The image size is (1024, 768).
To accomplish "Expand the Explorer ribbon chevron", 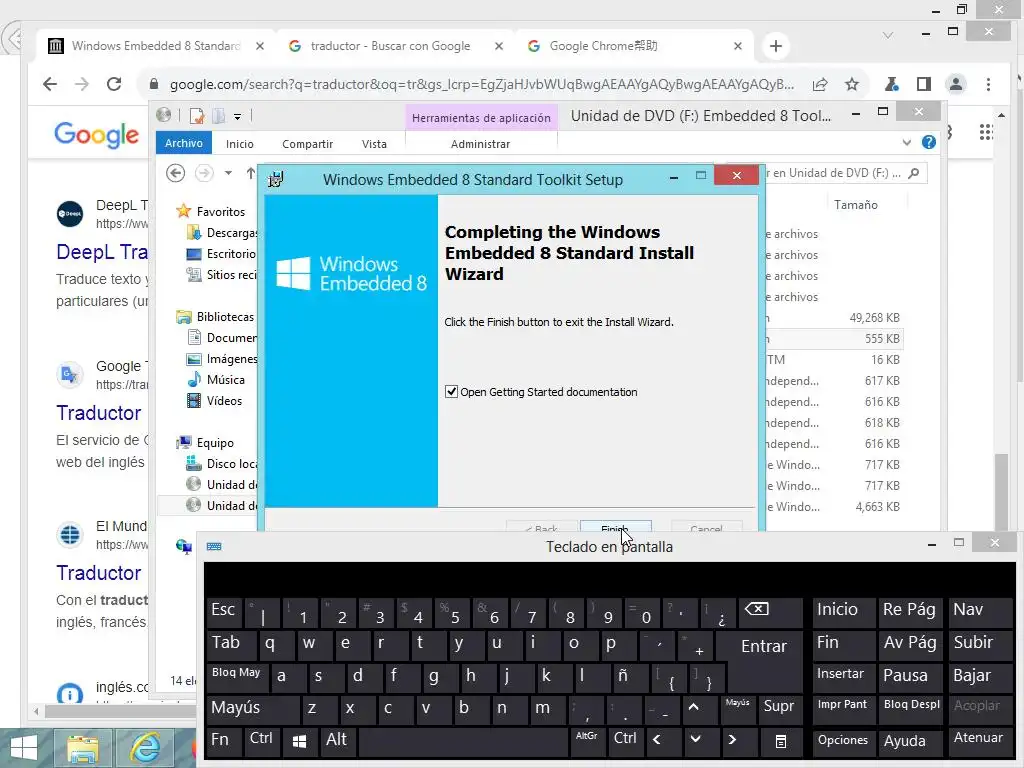I will (x=906, y=142).
